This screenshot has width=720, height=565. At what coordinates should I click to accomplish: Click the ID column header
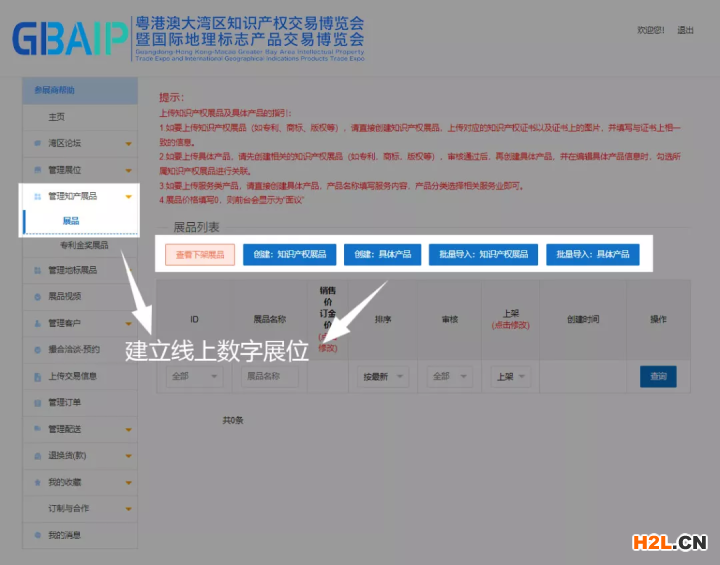pyautogui.click(x=194, y=319)
